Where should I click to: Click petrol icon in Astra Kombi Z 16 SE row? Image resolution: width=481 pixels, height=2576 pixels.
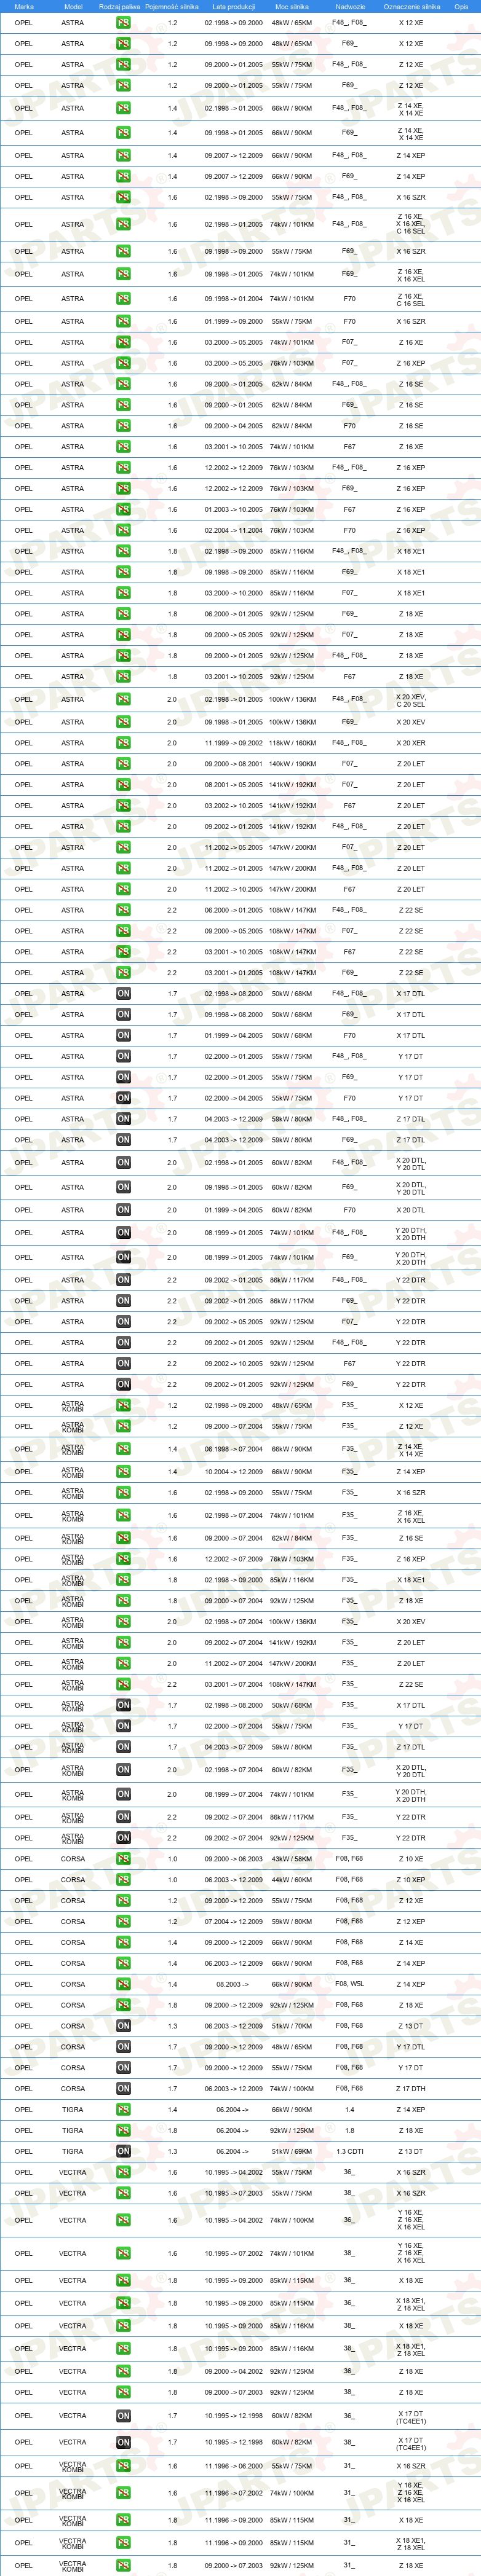point(123,1538)
